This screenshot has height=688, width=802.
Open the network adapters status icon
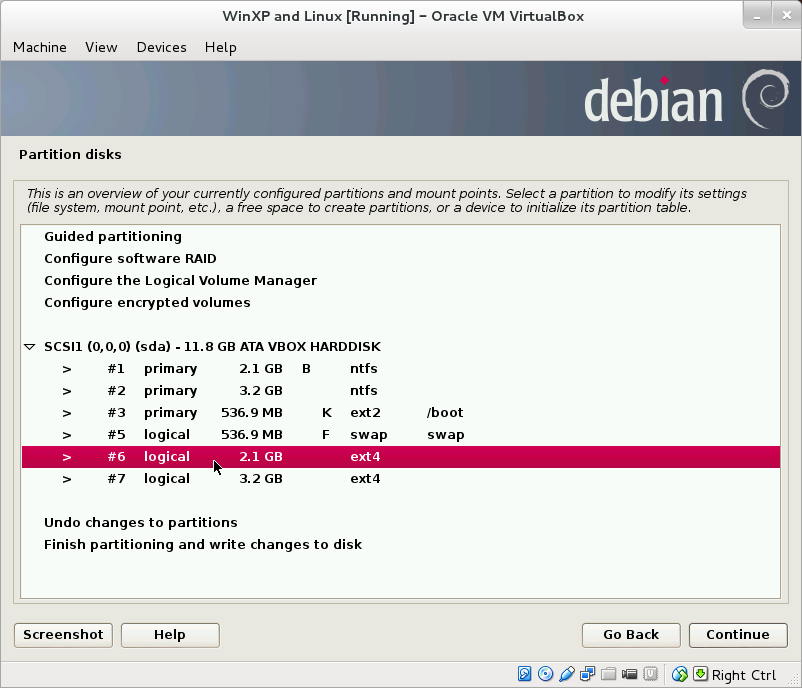coord(587,674)
